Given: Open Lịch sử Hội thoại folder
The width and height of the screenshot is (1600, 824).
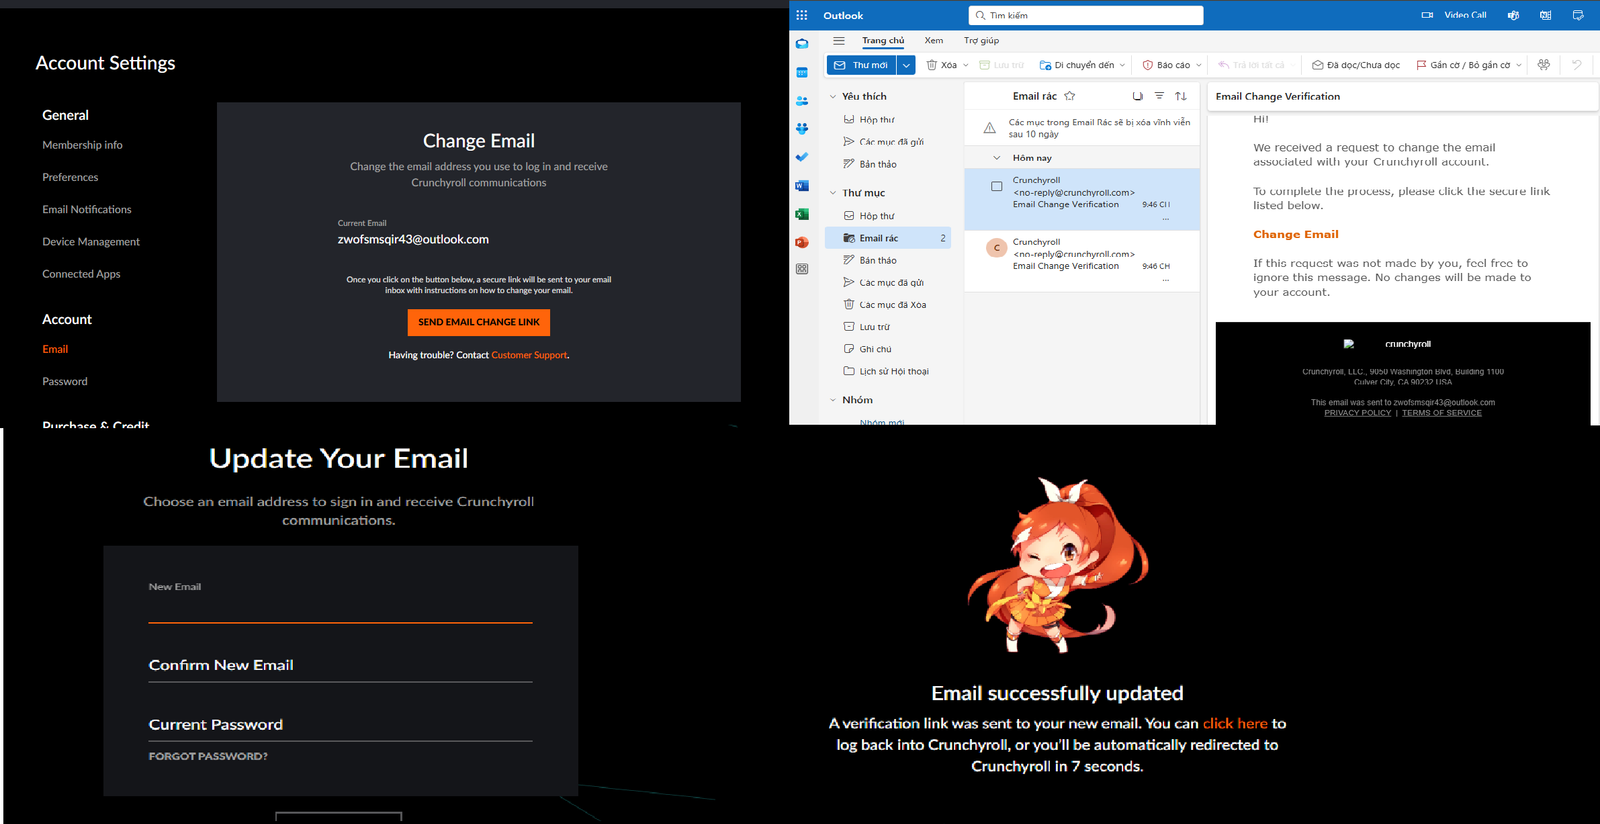Looking at the screenshot, I should click(x=887, y=371).
